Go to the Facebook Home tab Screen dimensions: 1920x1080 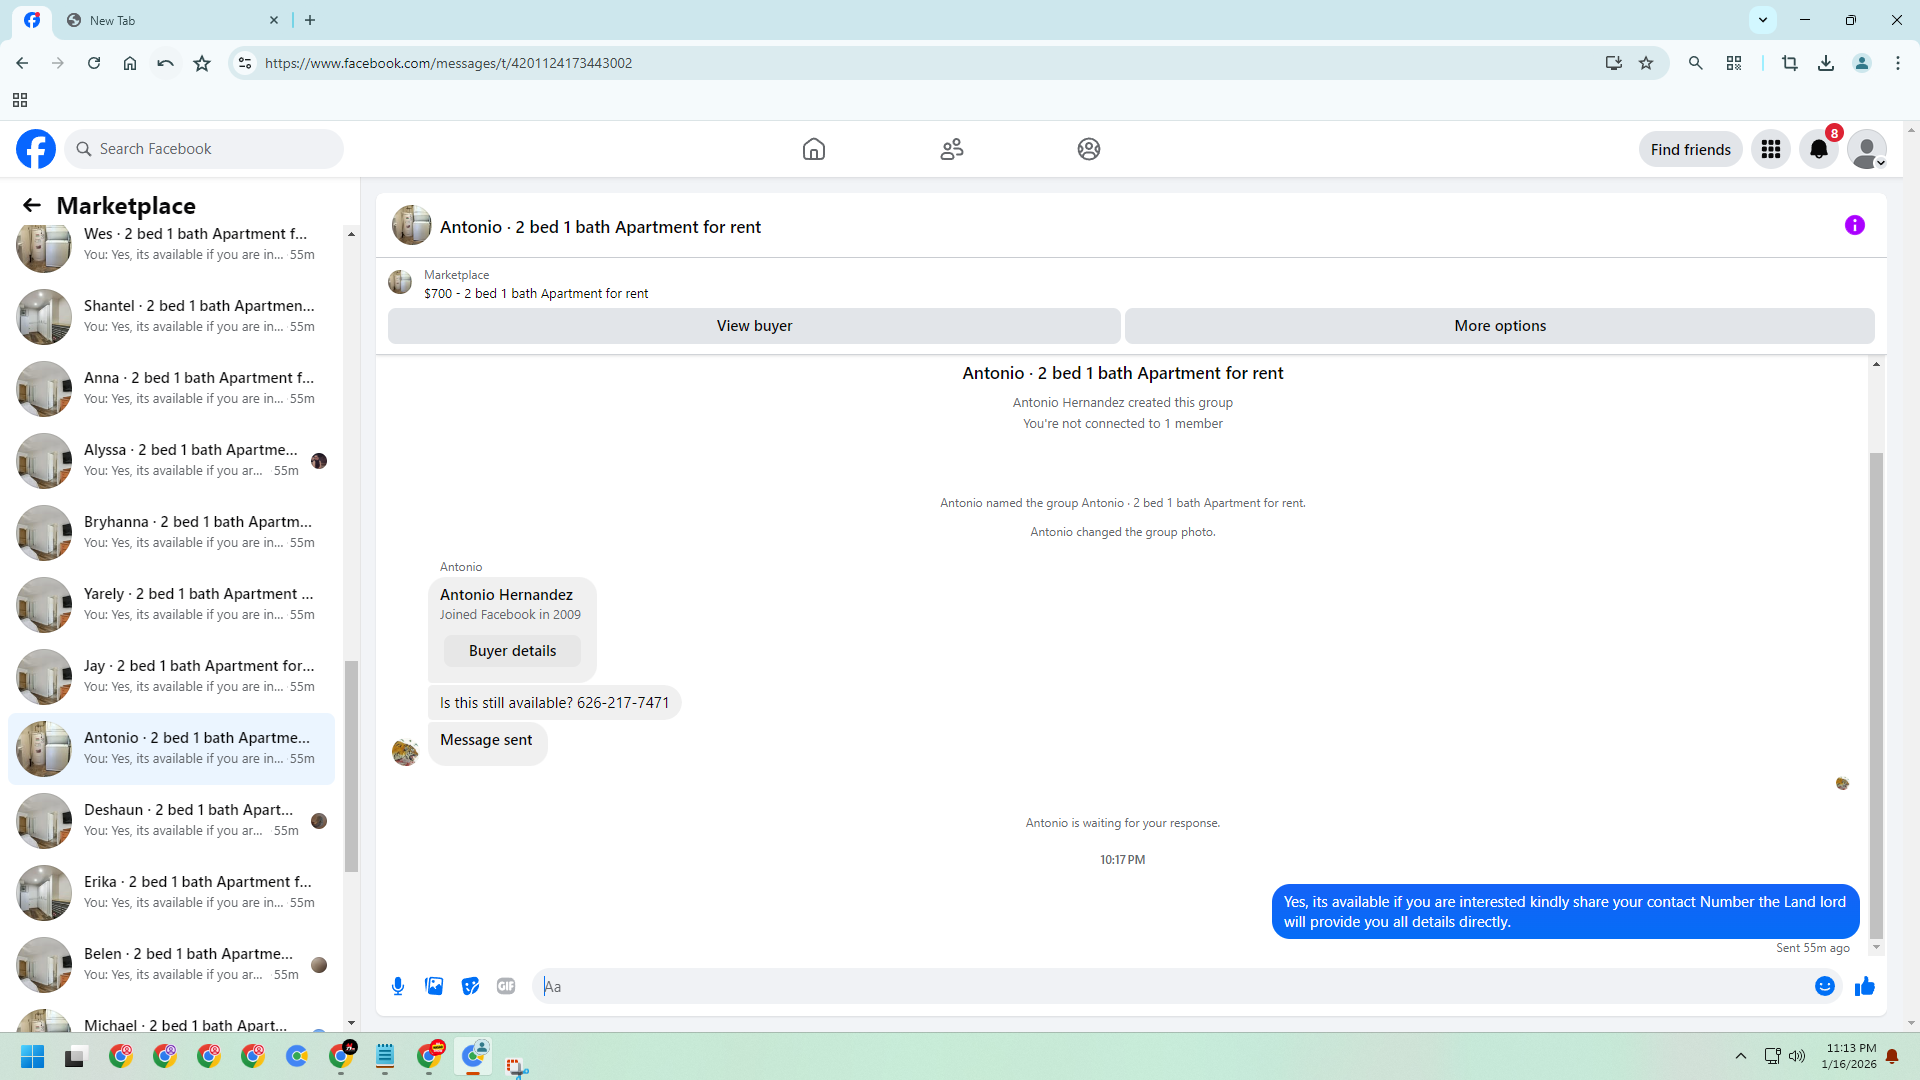813,150
